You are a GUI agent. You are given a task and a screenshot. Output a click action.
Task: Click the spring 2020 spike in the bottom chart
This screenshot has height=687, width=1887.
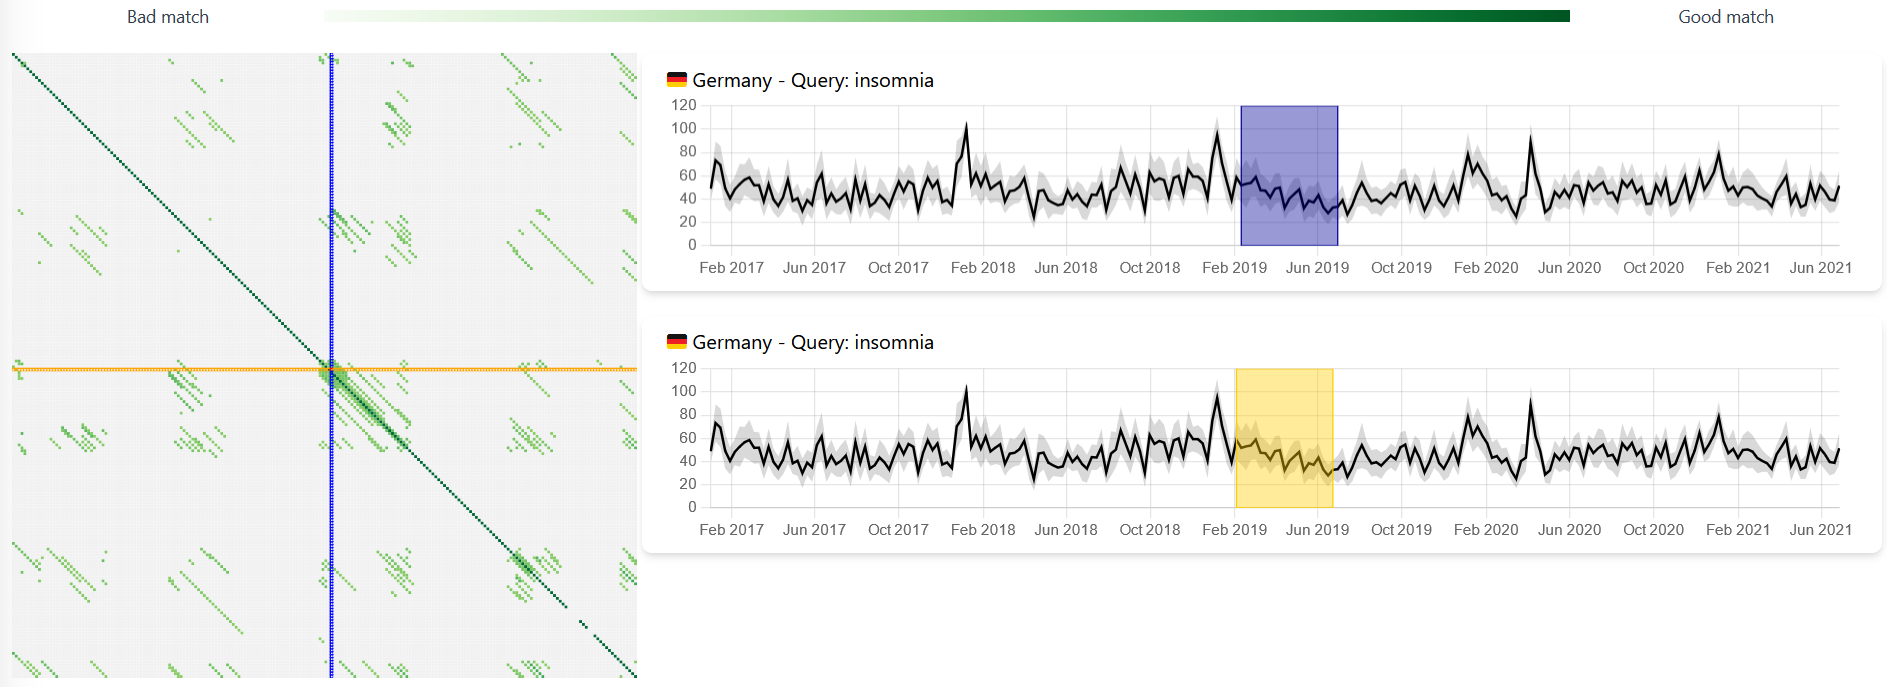(1530, 402)
